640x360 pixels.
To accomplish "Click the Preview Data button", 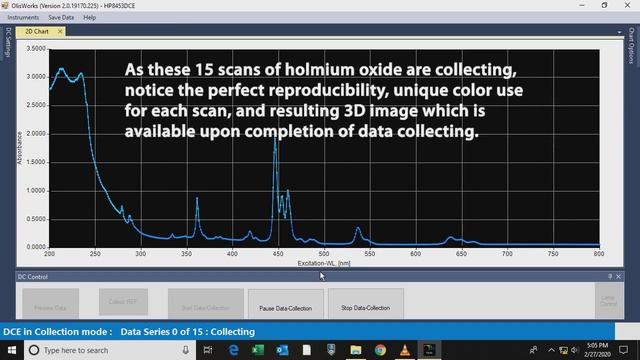I will pos(51,304).
